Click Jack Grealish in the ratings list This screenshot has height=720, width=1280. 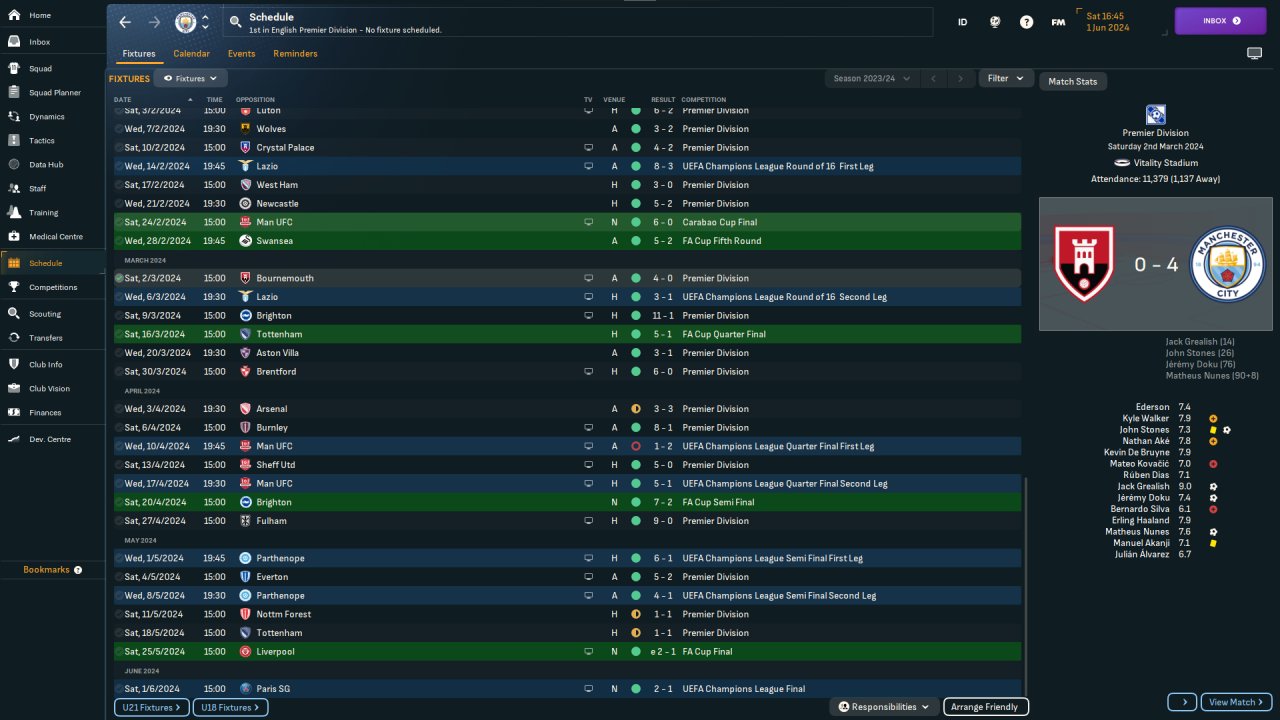click(1143, 486)
